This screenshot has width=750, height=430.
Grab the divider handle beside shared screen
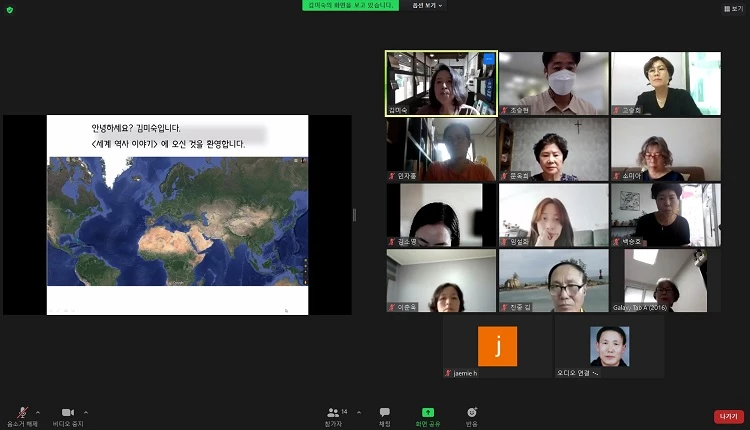click(355, 215)
